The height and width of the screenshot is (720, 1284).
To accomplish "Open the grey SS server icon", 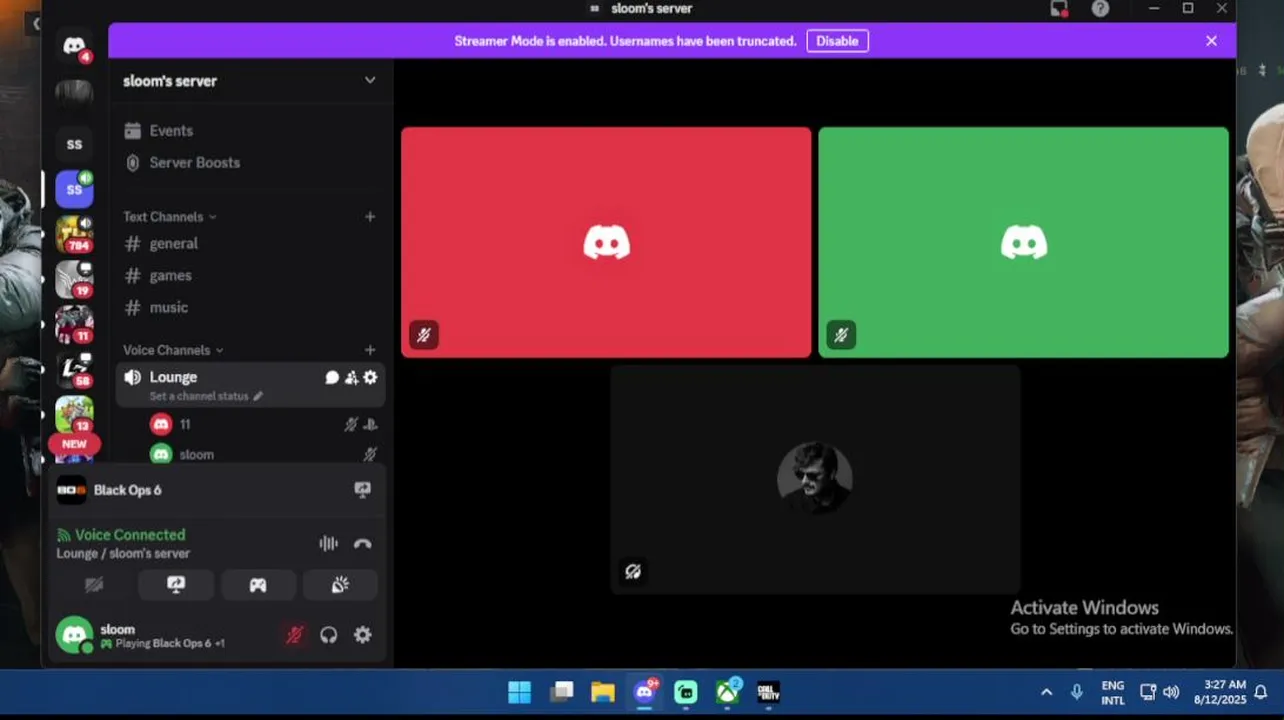I will [74, 144].
